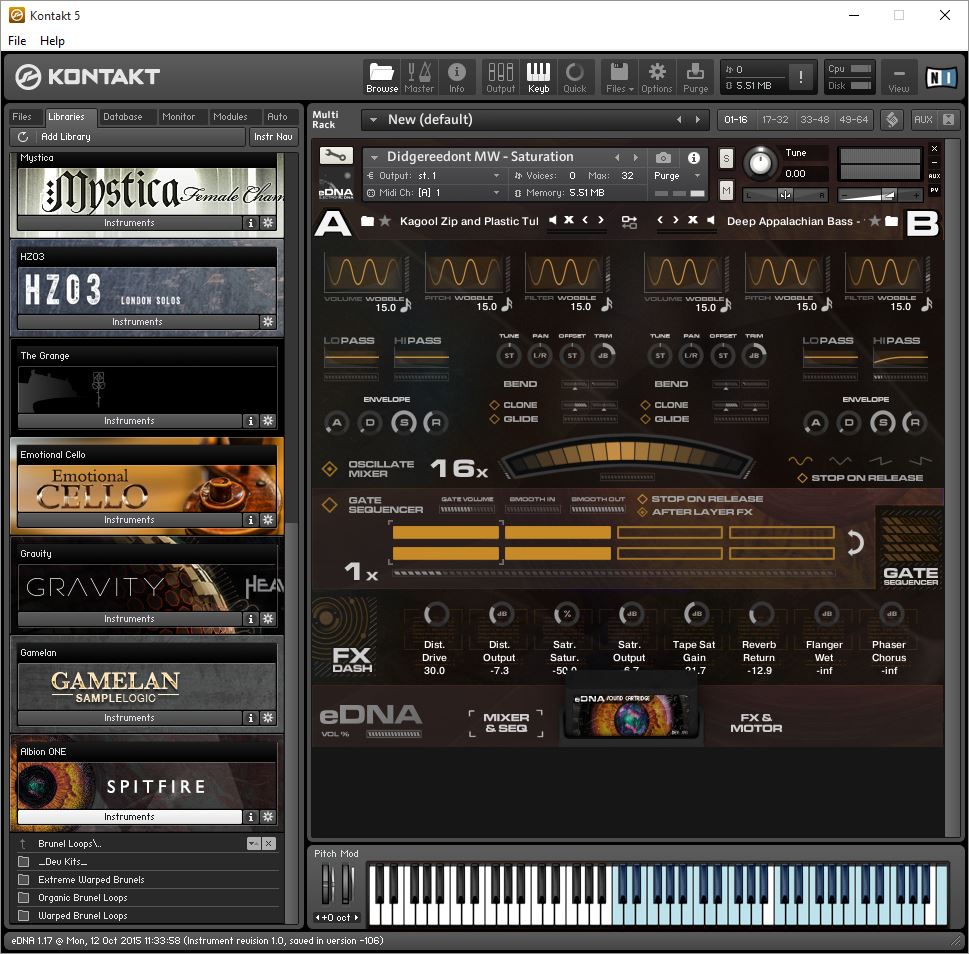Toggle the Mute M button
This screenshot has width=969, height=954.
coord(726,191)
